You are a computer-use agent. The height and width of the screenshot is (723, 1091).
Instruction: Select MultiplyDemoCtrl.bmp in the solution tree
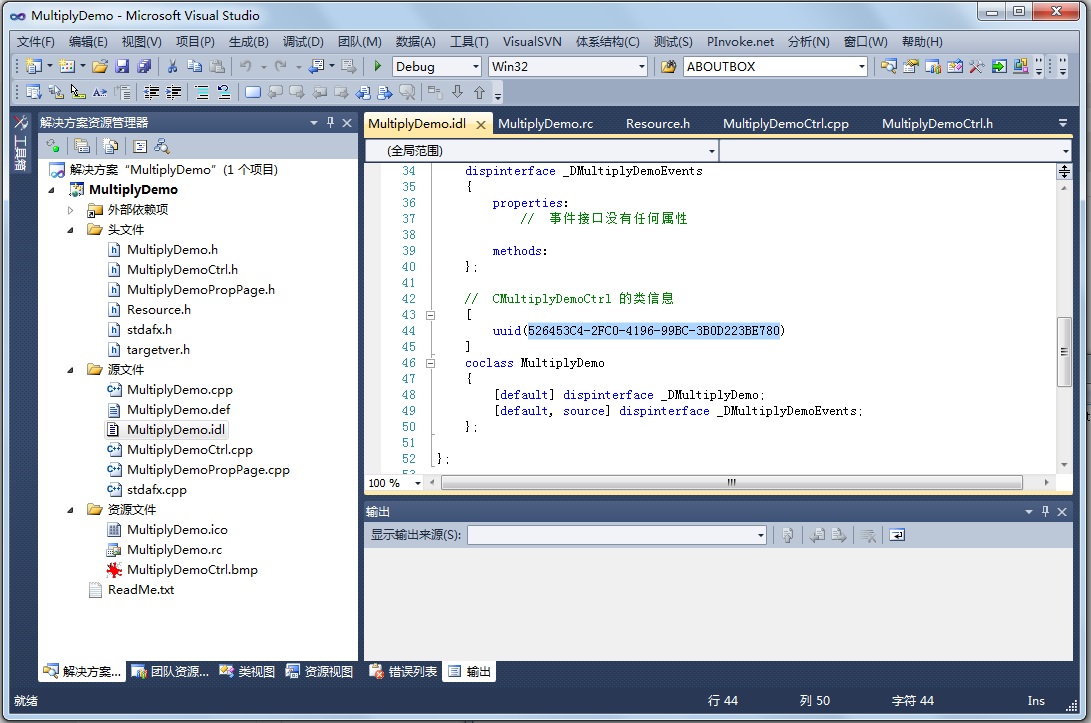pyautogui.click(x=192, y=570)
